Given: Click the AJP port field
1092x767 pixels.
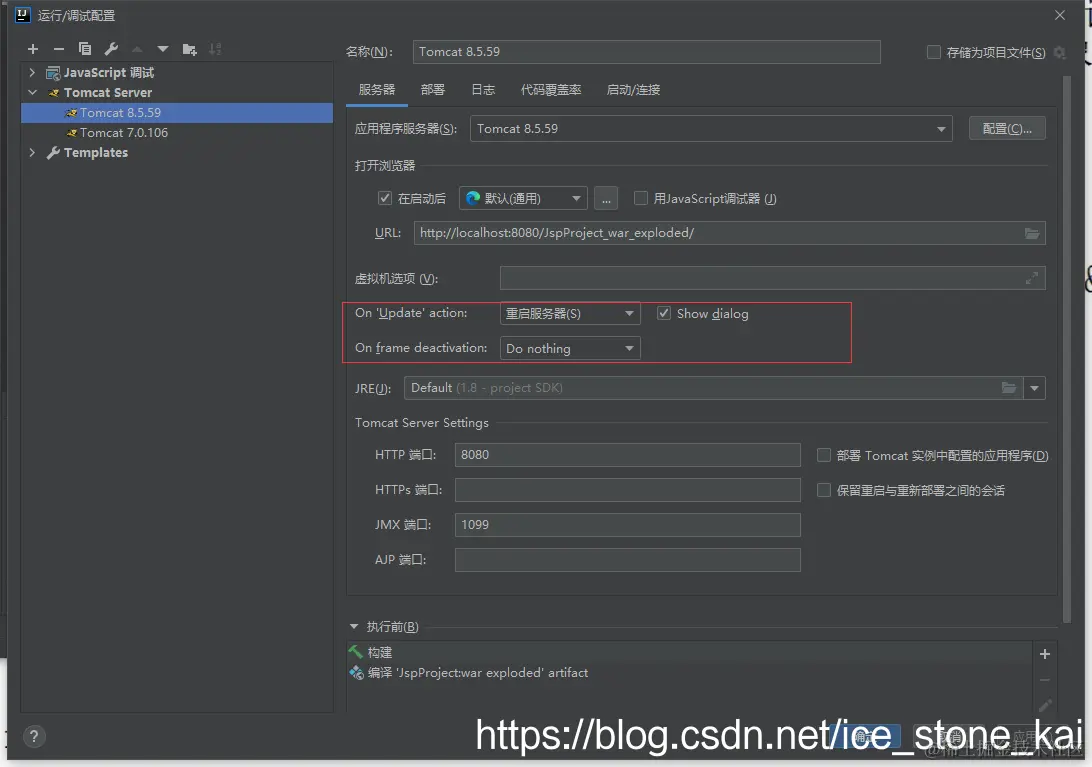Looking at the screenshot, I should pyautogui.click(x=627, y=559).
